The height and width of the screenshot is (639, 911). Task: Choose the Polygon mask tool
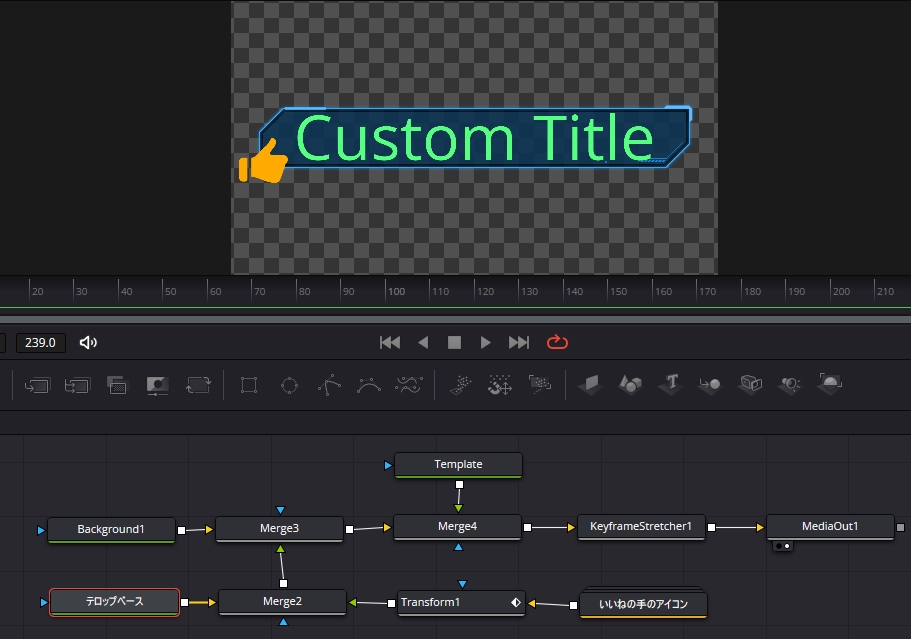(x=329, y=385)
